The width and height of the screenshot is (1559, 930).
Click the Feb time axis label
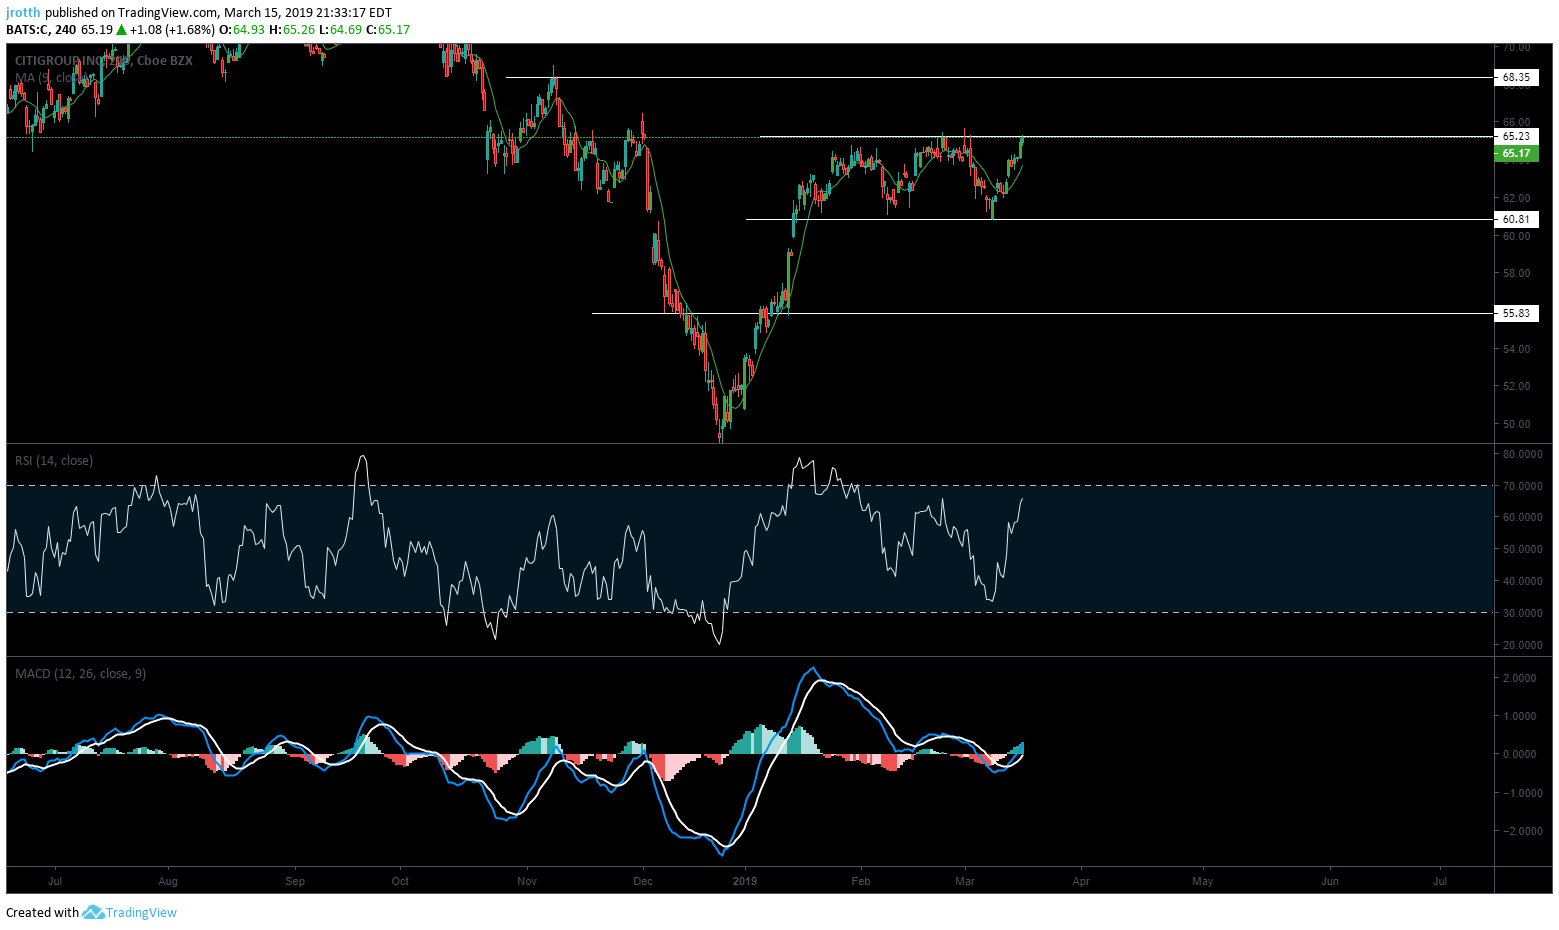(x=861, y=881)
